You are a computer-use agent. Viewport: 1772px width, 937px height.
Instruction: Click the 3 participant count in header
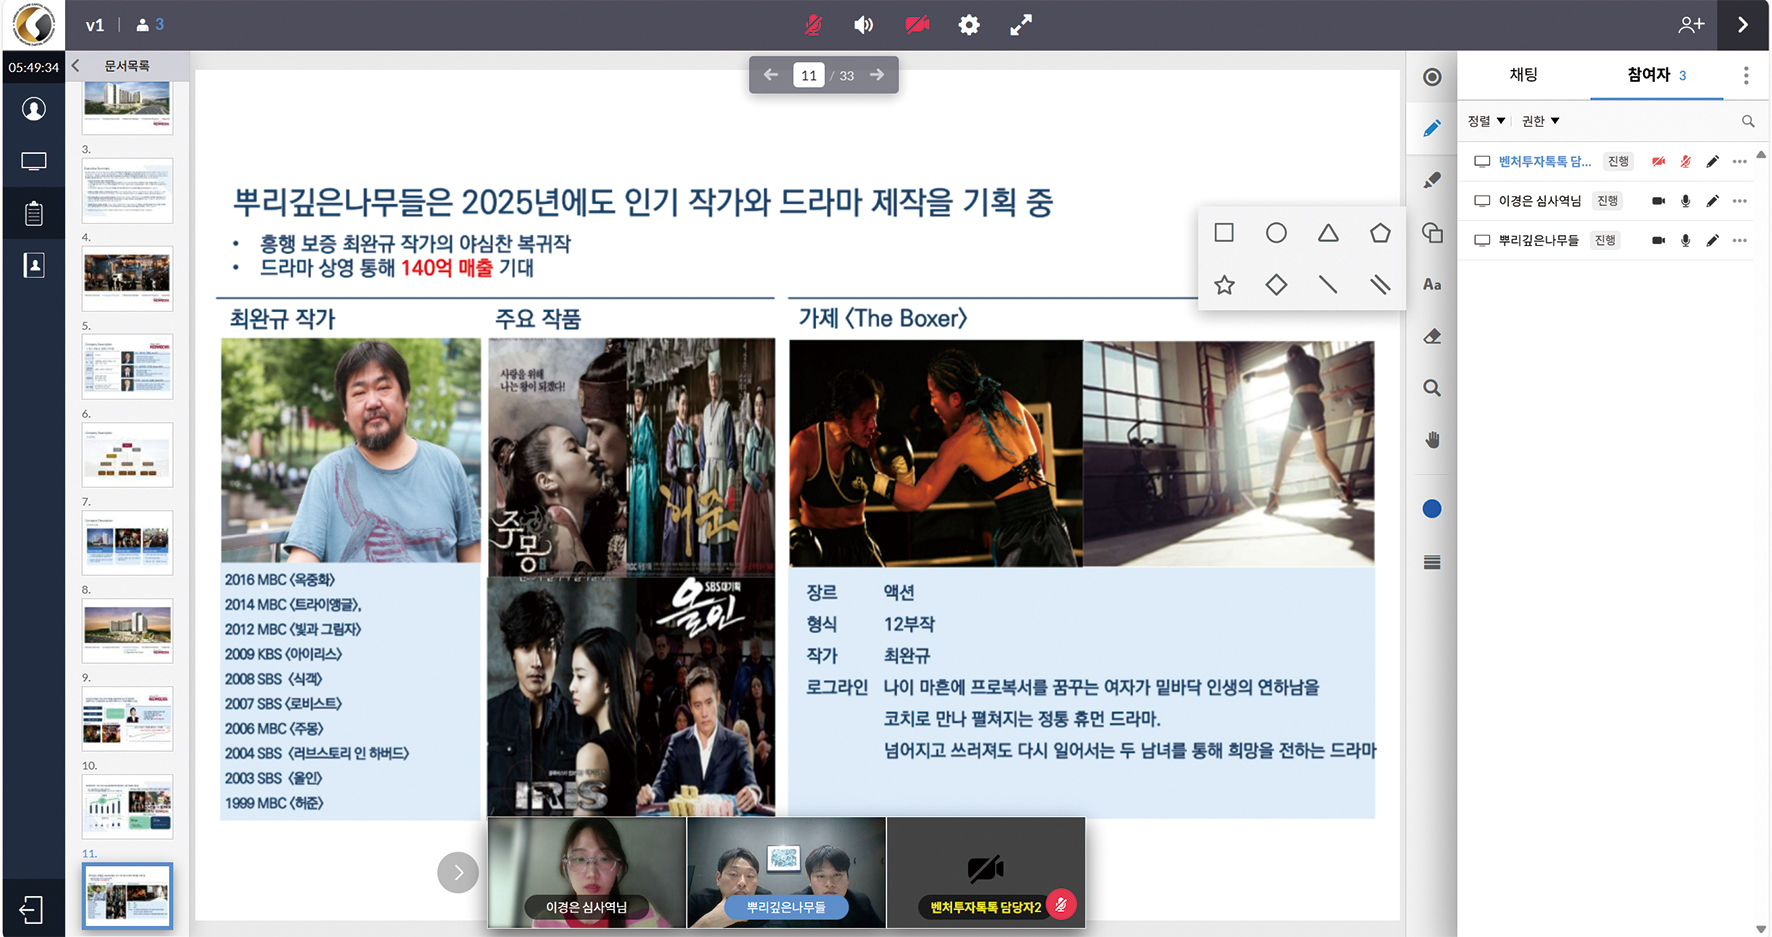point(151,25)
